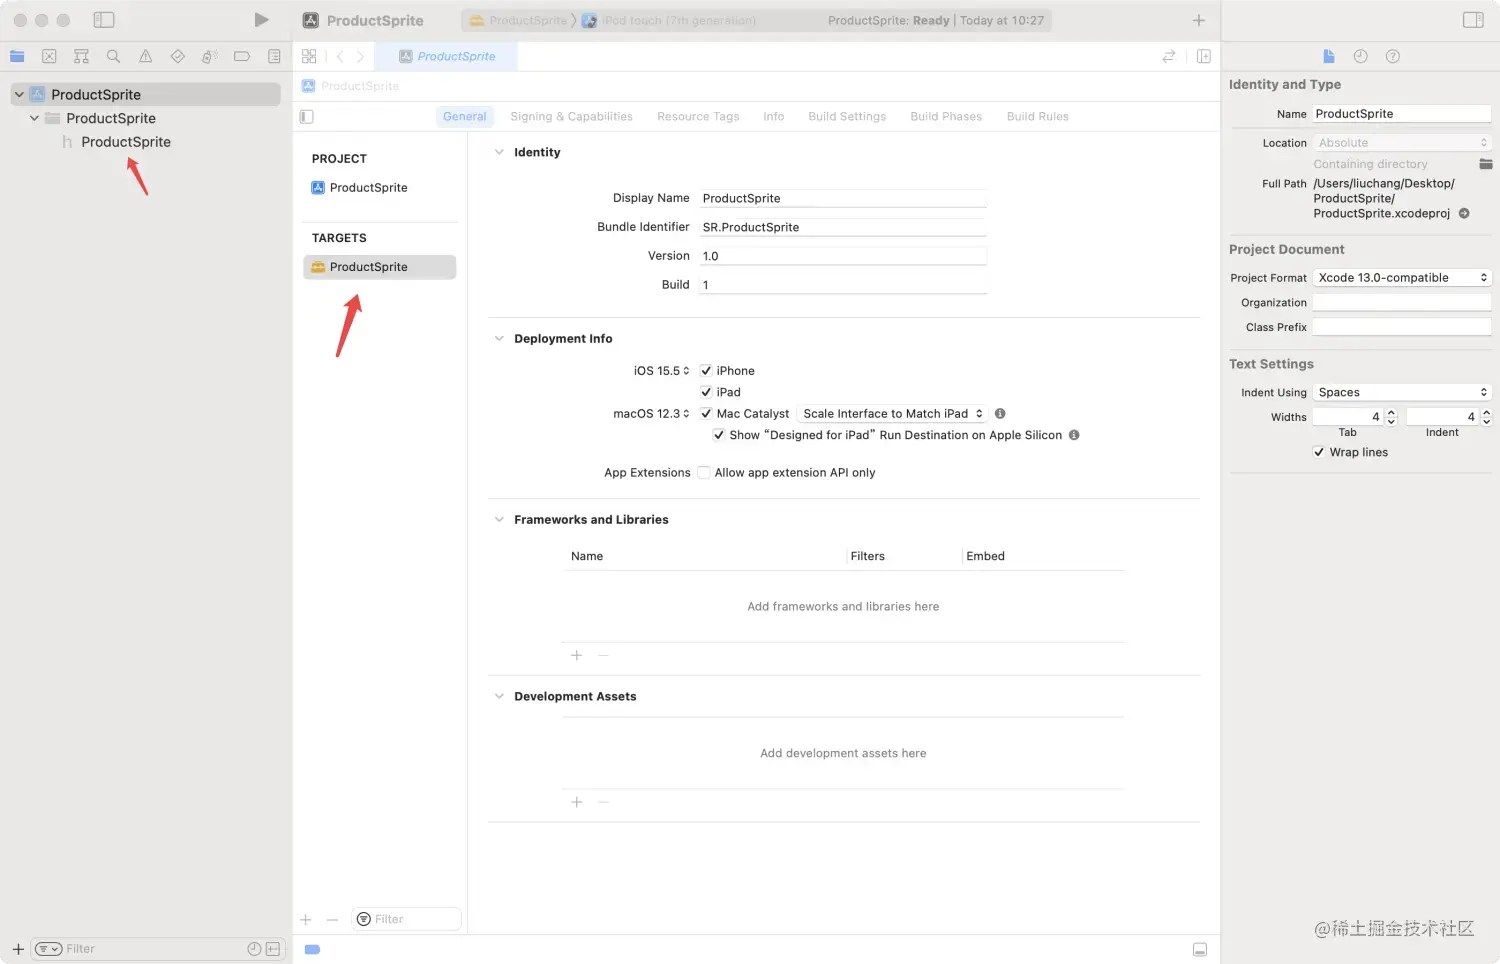Viewport: 1500px width, 964px height.
Task: Toggle the inspectors panel icon
Action: tap(1473, 20)
